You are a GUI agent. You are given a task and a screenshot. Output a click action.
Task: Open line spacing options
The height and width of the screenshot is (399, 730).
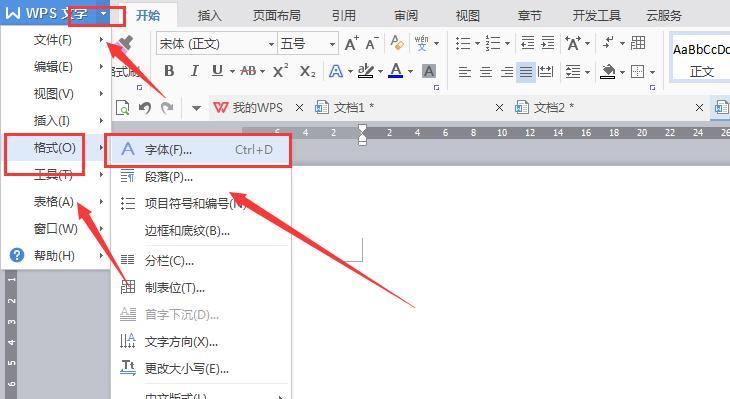(573, 72)
